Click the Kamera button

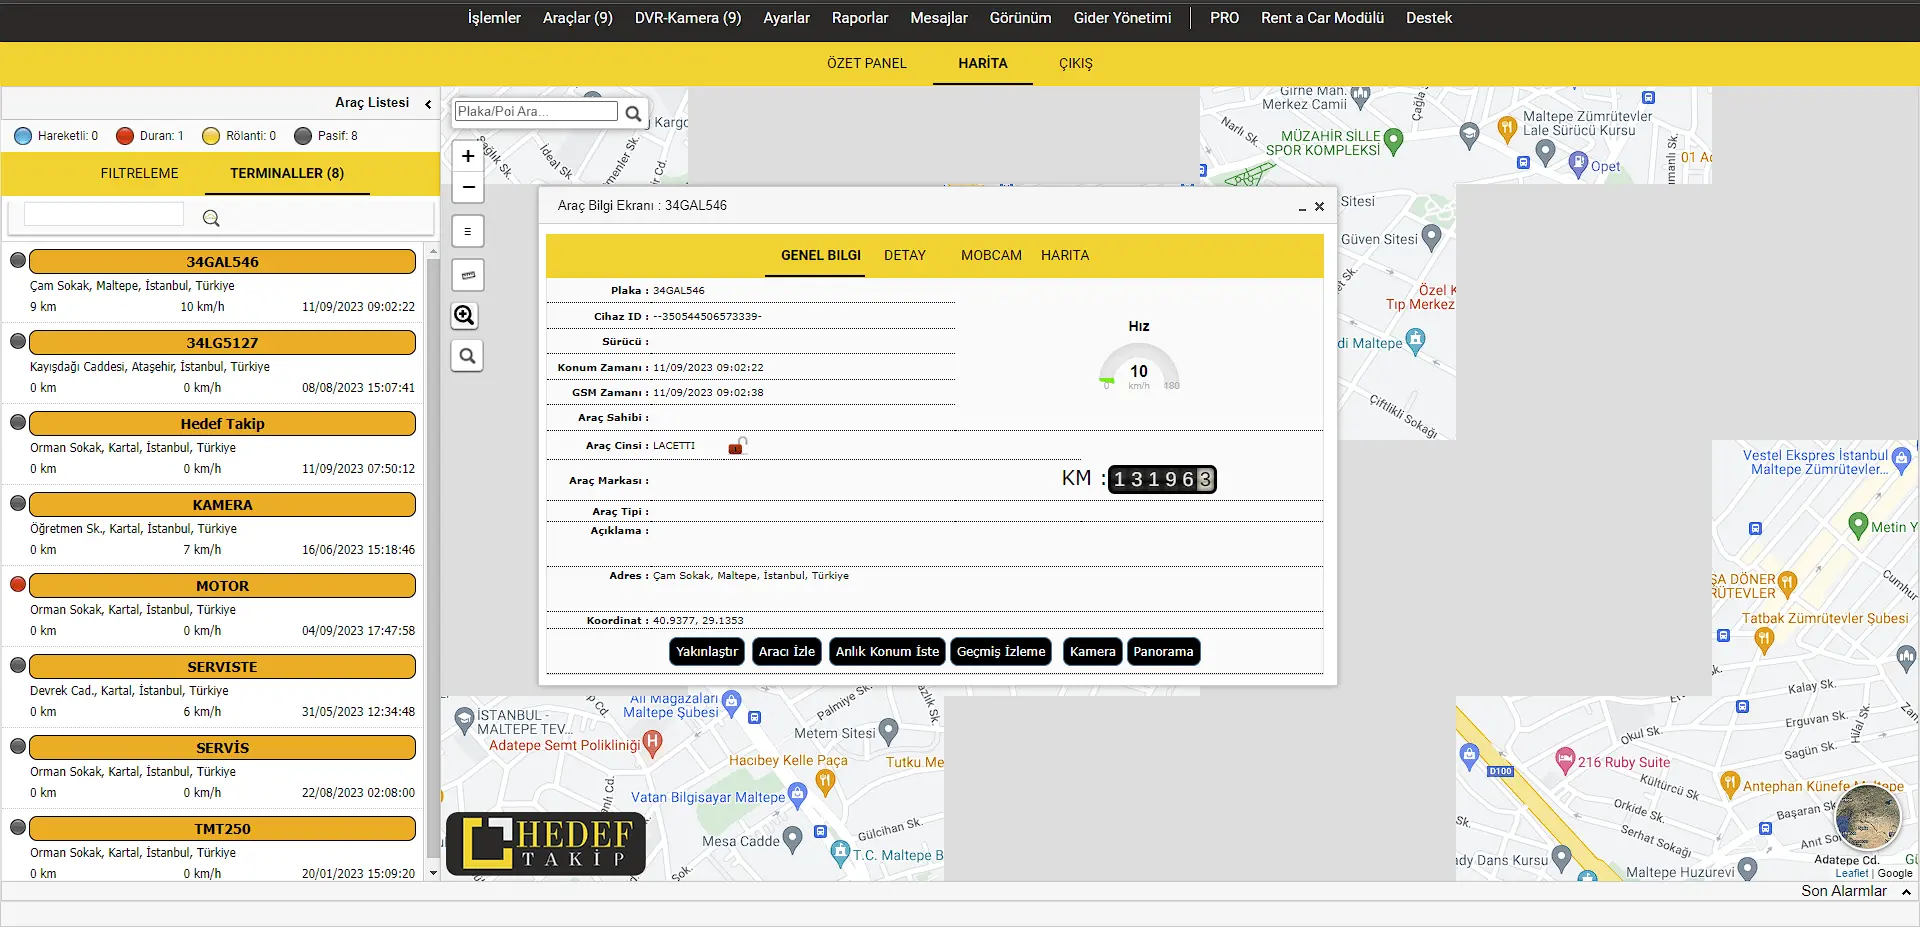[1093, 651]
